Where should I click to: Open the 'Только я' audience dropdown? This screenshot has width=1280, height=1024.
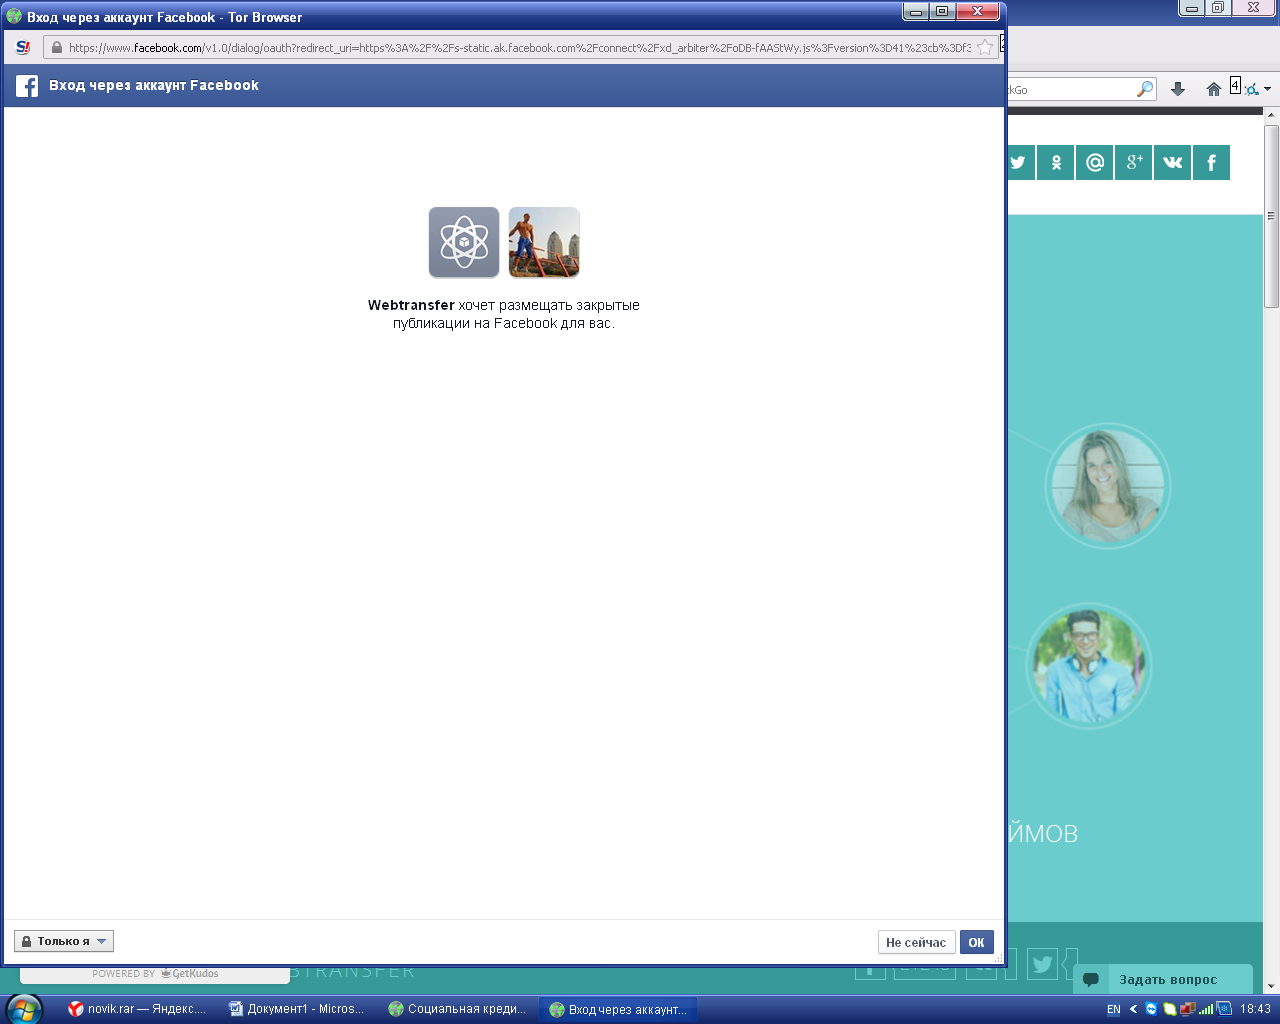coord(64,941)
